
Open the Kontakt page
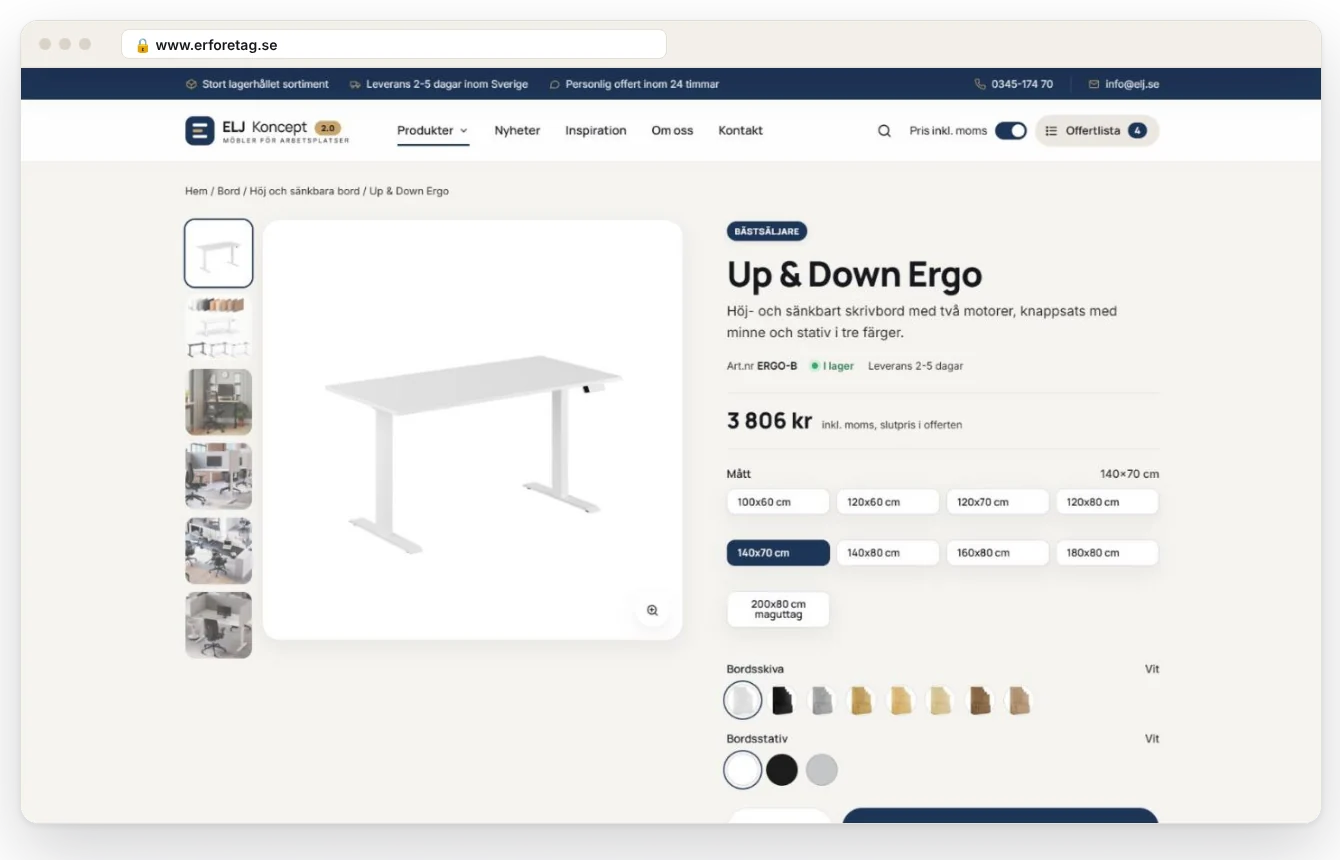(x=740, y=131)
